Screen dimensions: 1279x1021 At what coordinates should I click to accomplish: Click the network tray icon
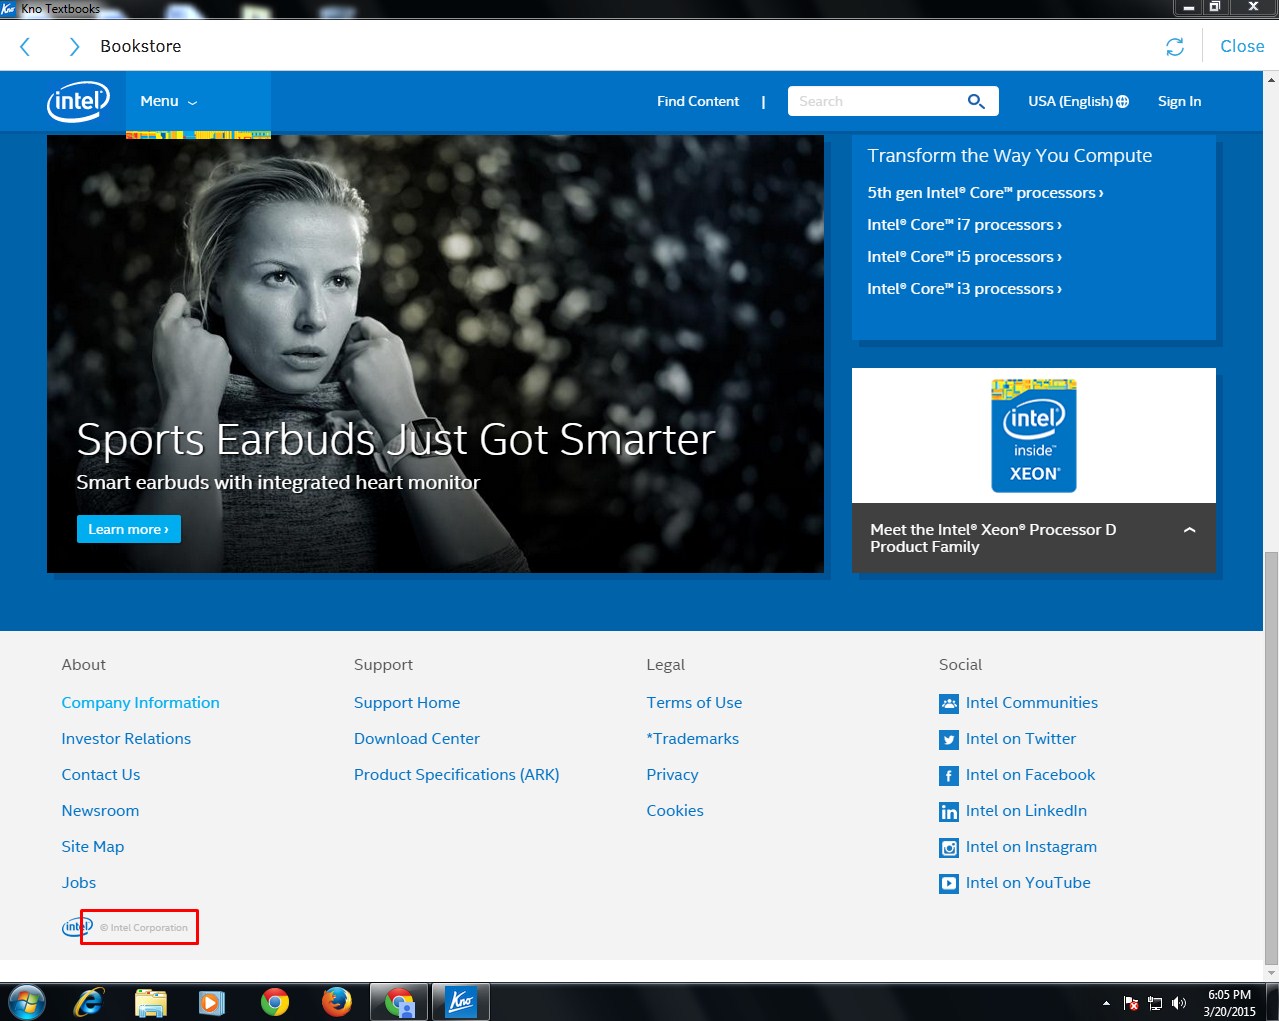[1155, 1003]
